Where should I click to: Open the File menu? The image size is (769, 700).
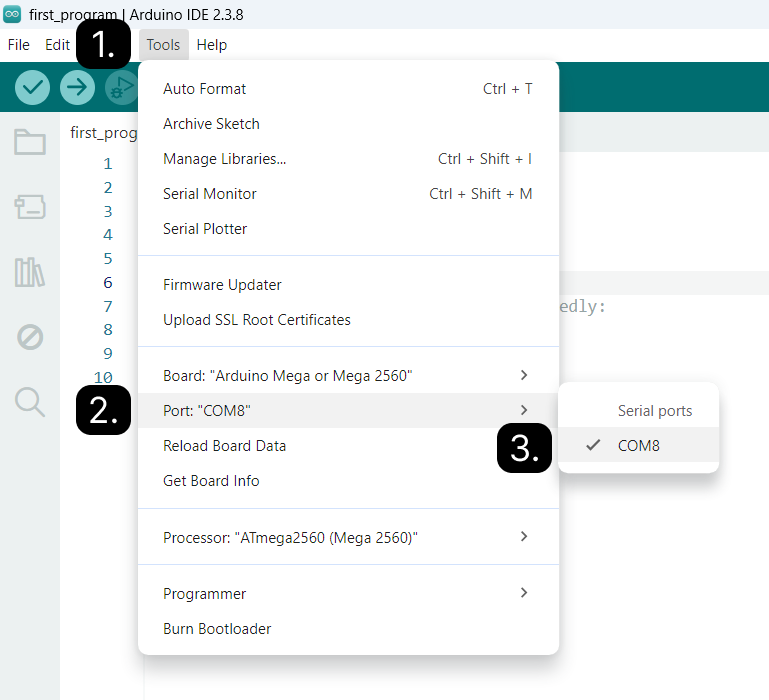19,45
